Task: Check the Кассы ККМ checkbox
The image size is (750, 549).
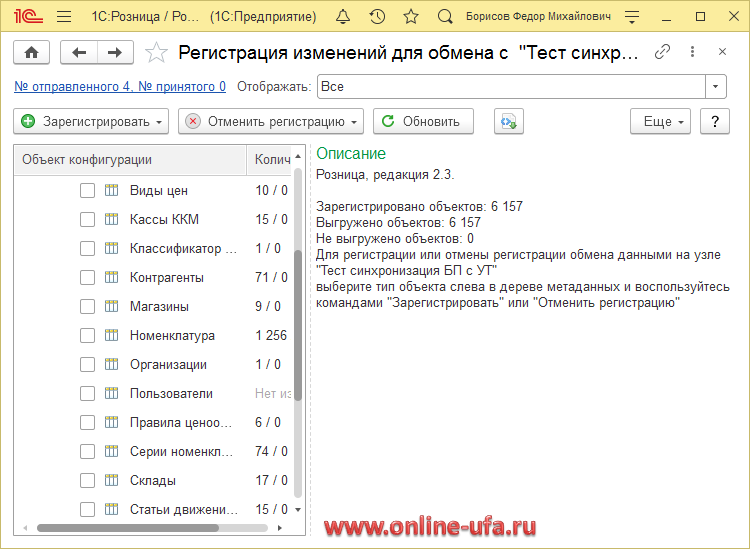Action: [x=87, y=220]
